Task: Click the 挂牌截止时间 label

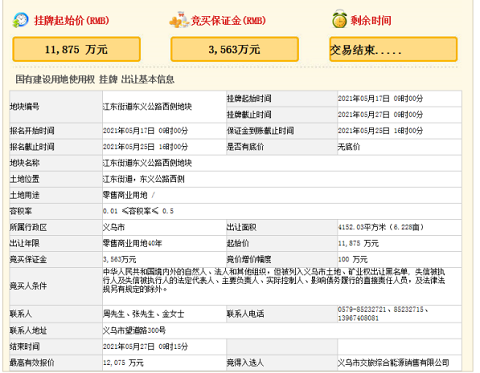Action: [x=249, y=115]
